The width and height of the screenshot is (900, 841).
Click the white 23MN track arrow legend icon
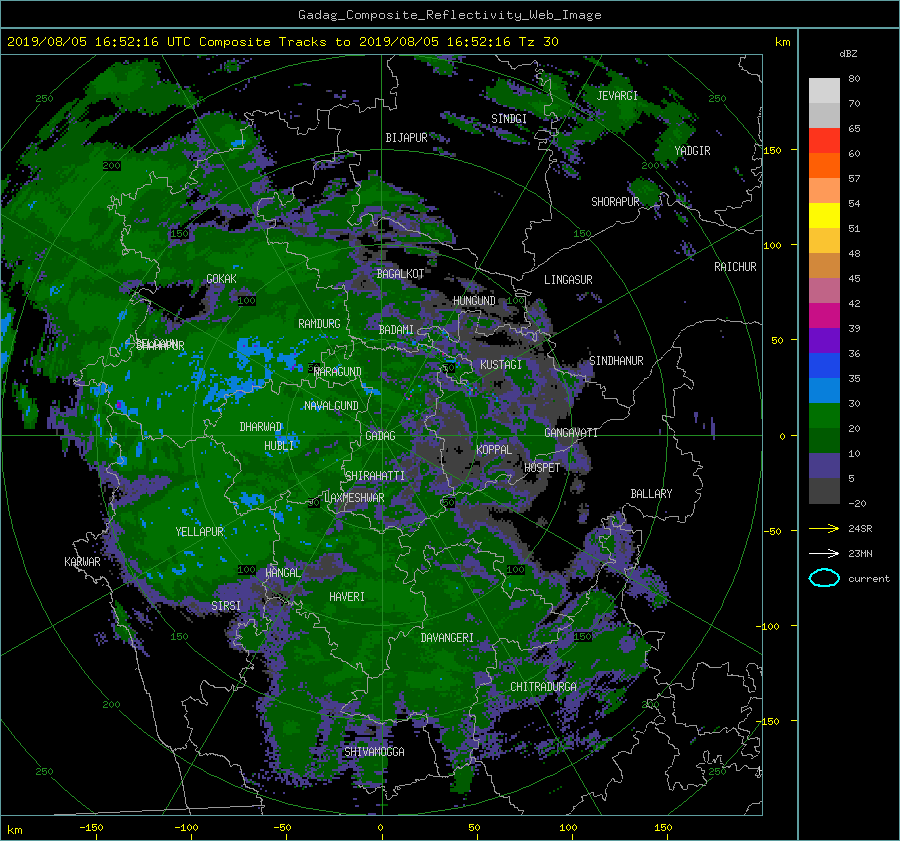coord(824,553)
